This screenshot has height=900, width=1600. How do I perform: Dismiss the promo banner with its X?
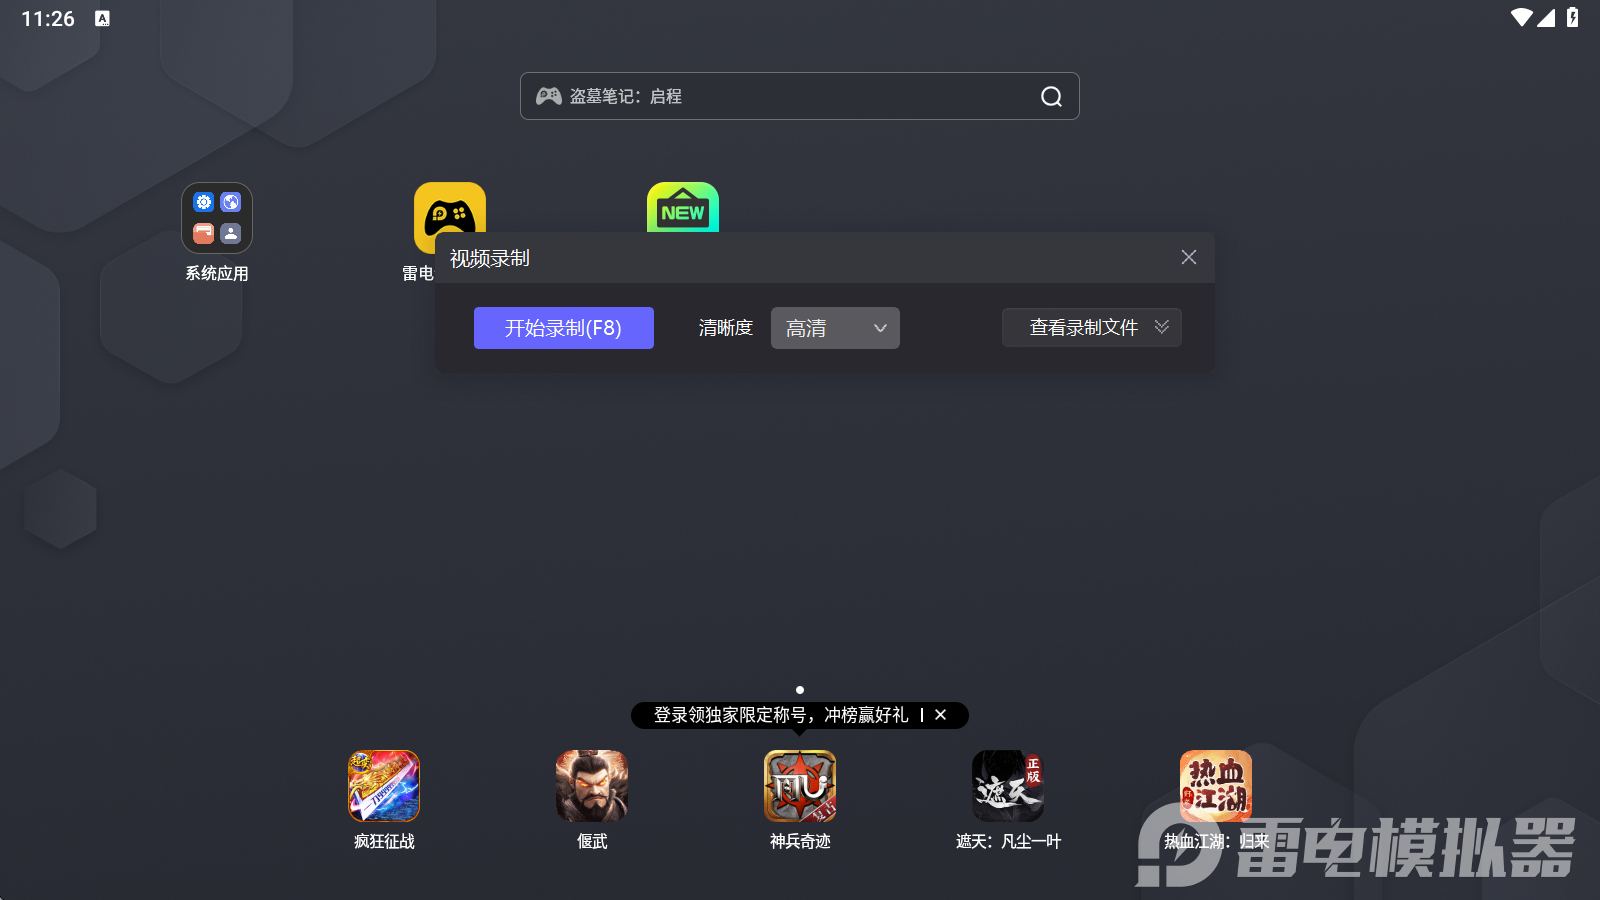point(940,715)
